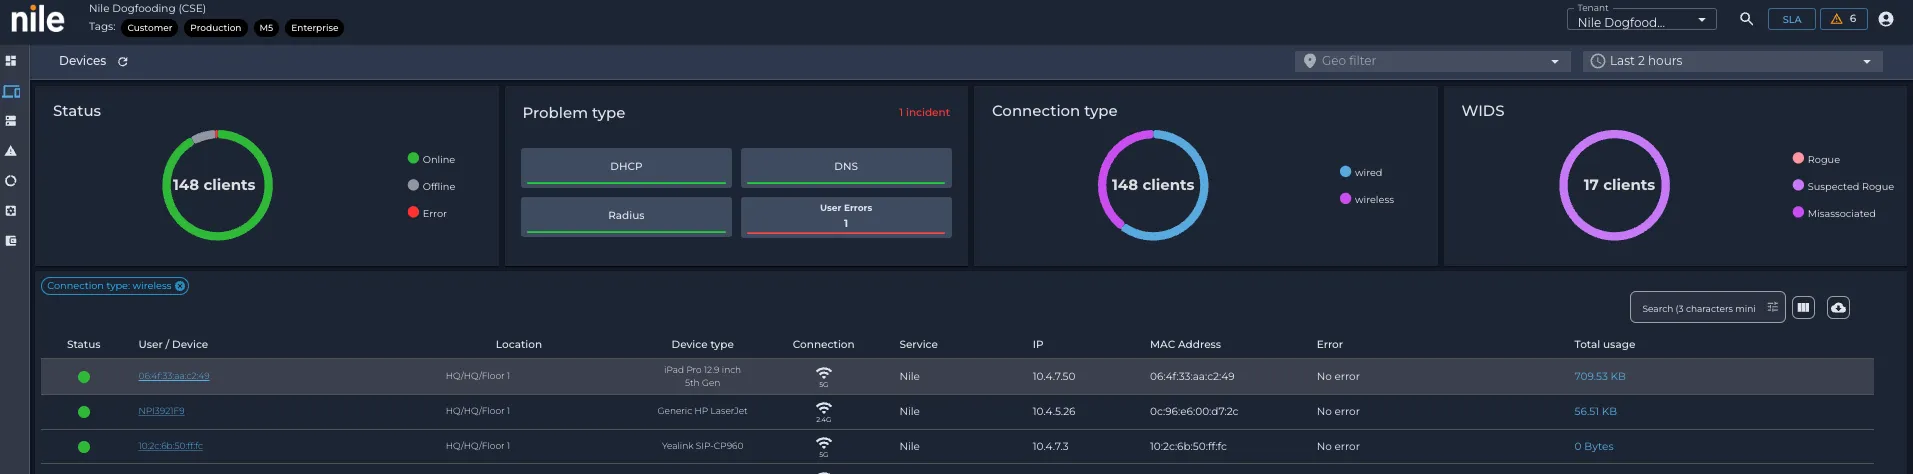This screenshot has height=474, width=1913.
Task: Select the Radius problem type
Action: click(x=626, y=216)
